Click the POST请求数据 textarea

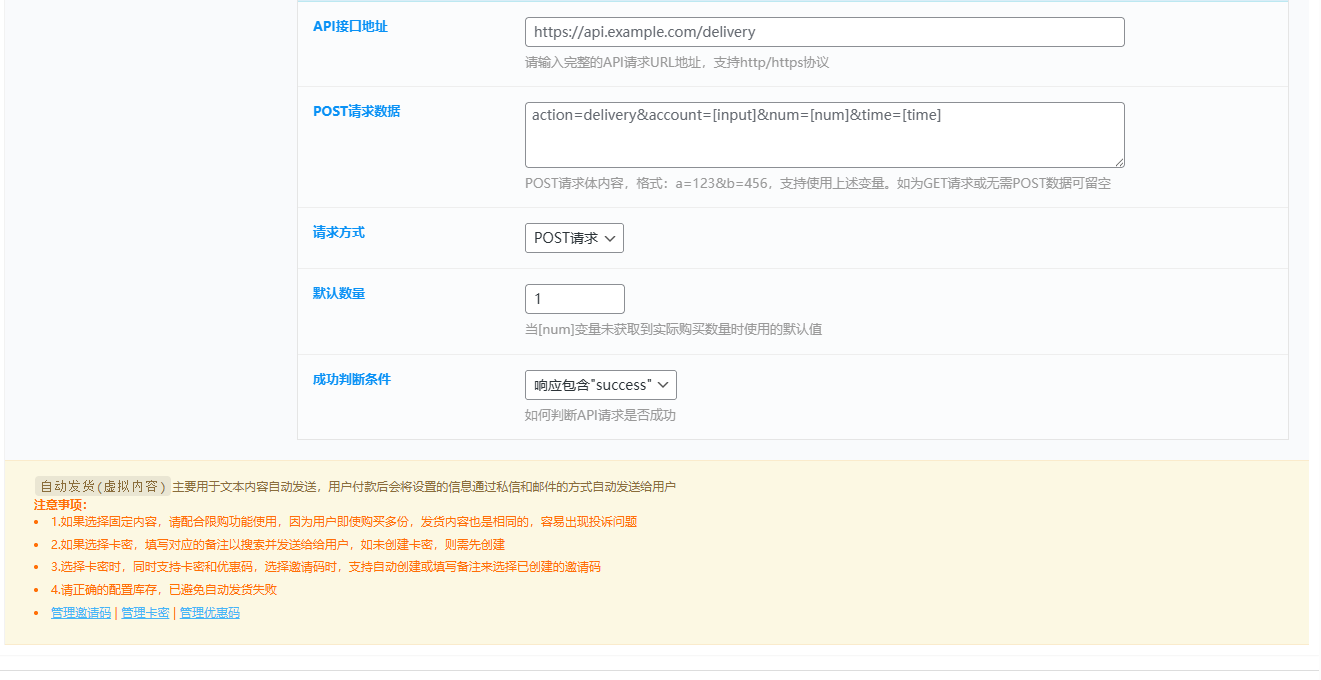(824, 135)
